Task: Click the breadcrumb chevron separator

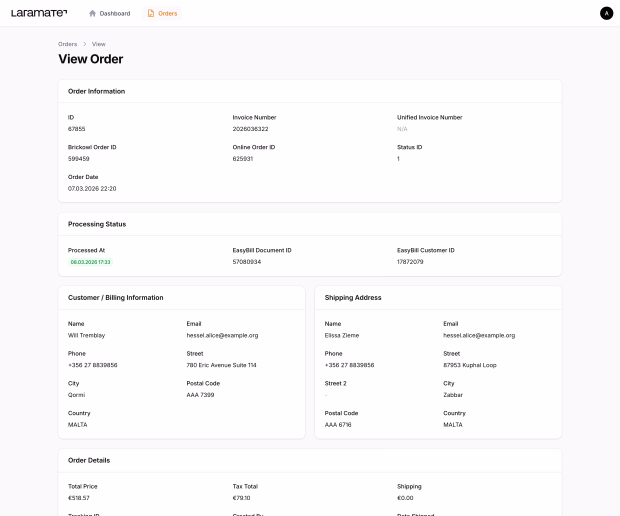Action: 84,44
